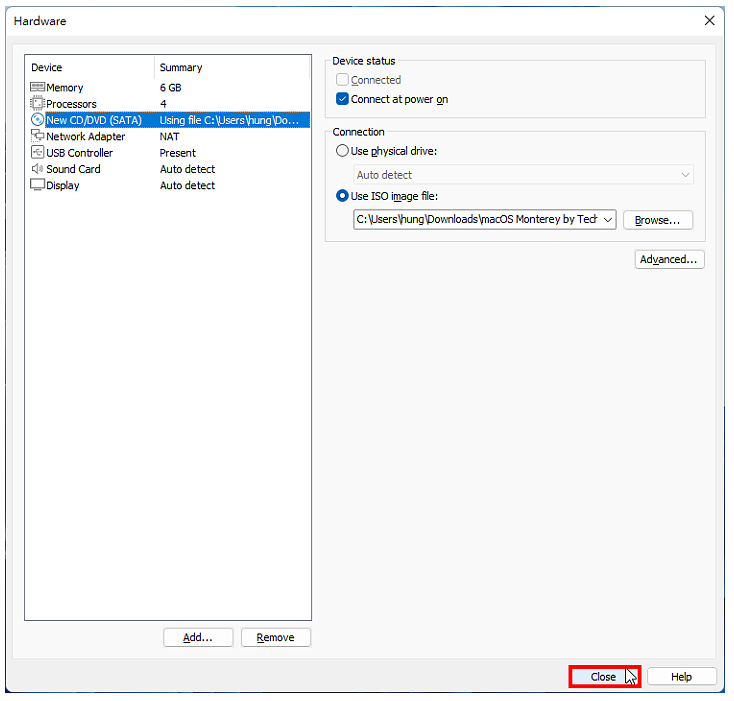The width and height of the screenshot is (734, 701).
Task: Open Advanced CD/DVD settings
Action: point(670,260)
